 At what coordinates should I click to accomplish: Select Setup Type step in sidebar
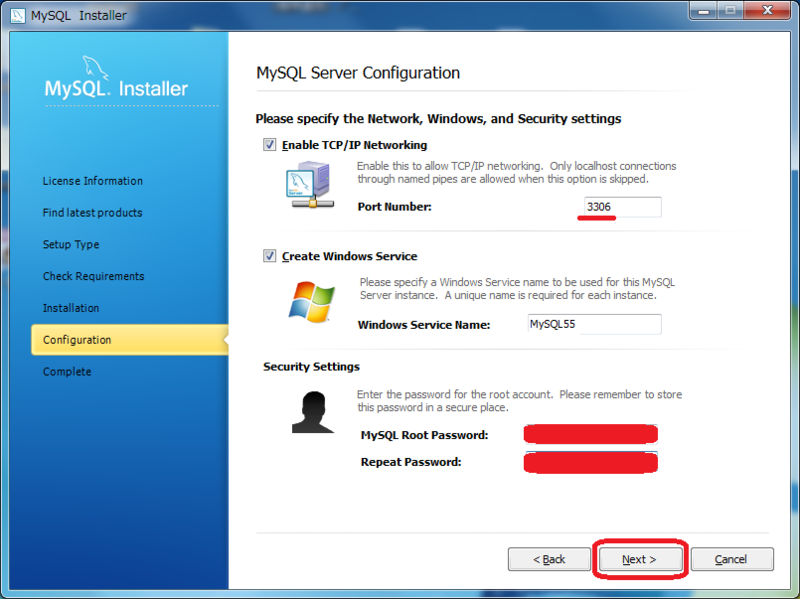tap(71, 244)
